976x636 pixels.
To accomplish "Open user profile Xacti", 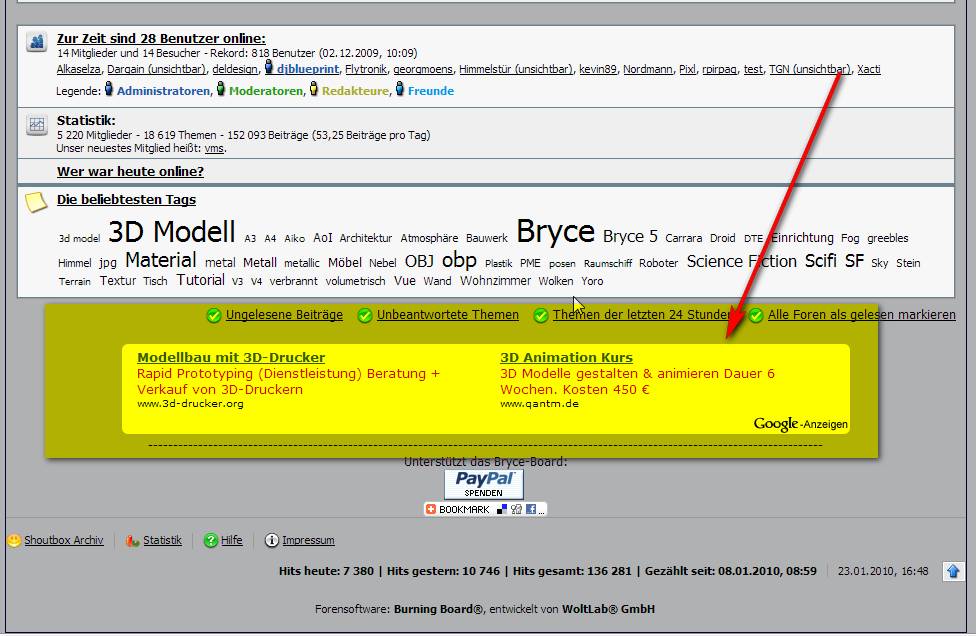I will tap(869, 69).
